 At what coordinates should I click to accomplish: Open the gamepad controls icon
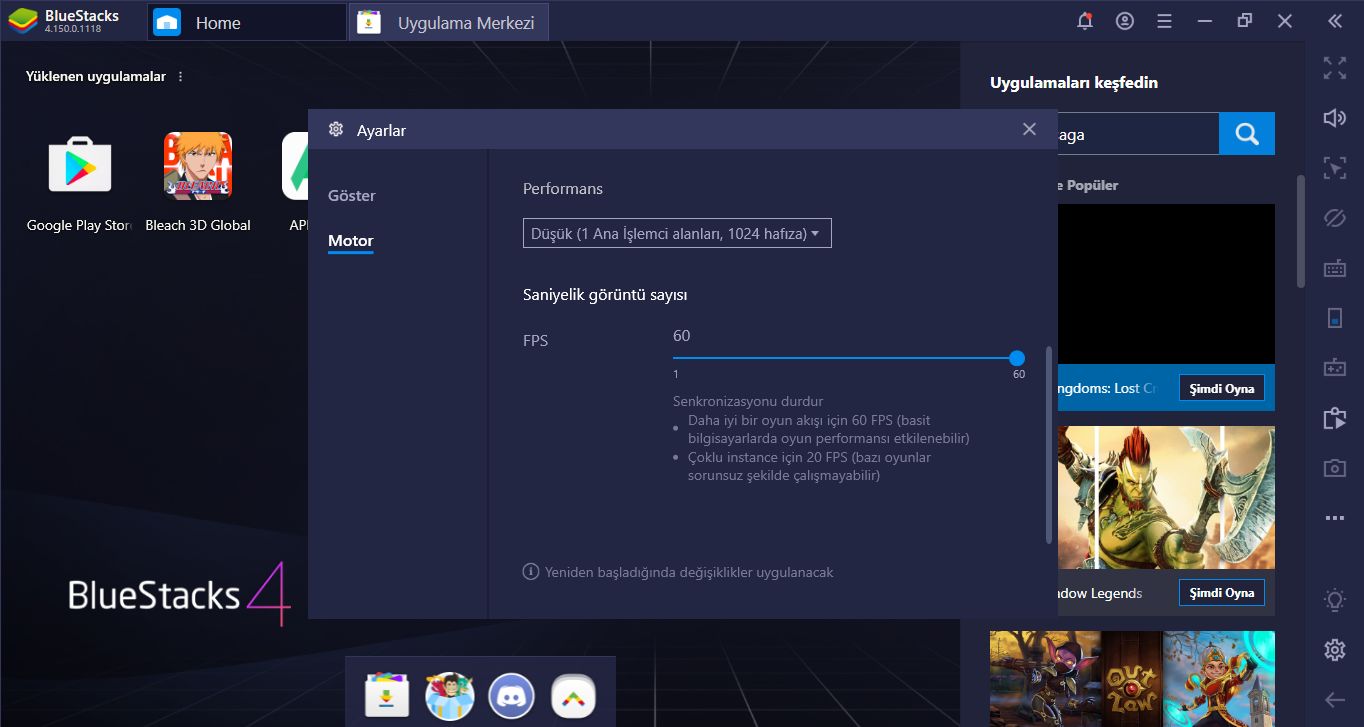coord(1334,368)
